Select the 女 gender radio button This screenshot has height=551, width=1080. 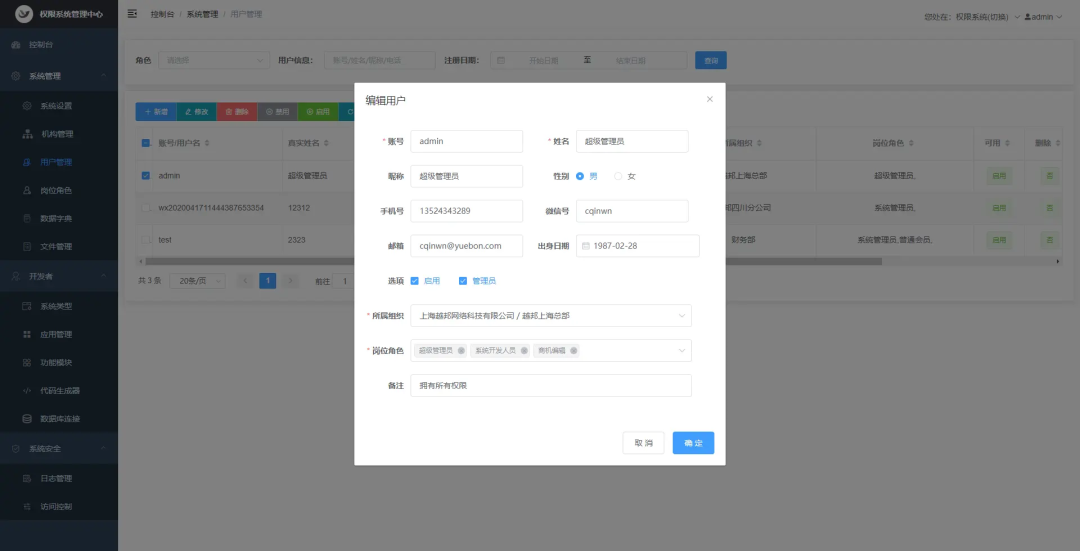point(618,176)
